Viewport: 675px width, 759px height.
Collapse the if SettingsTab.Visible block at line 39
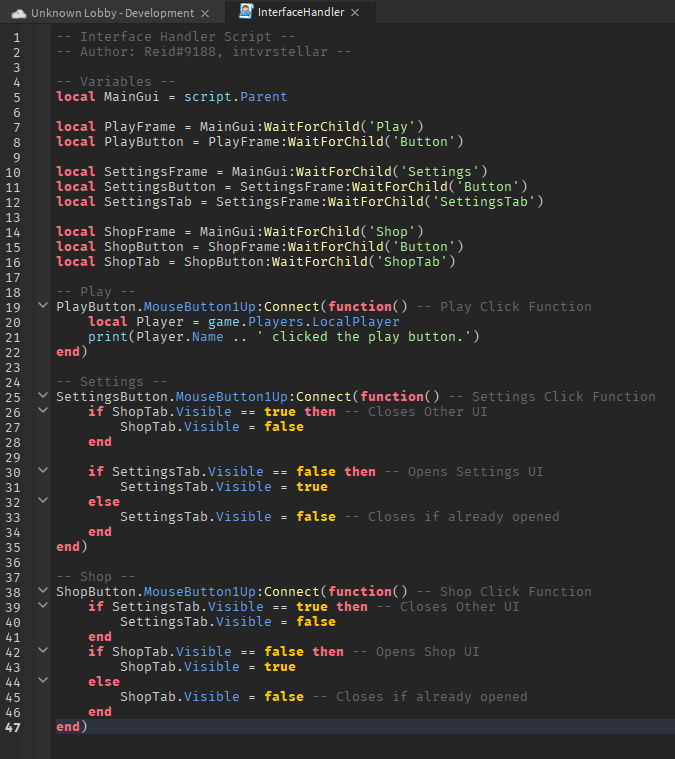(x=43, y=606)
